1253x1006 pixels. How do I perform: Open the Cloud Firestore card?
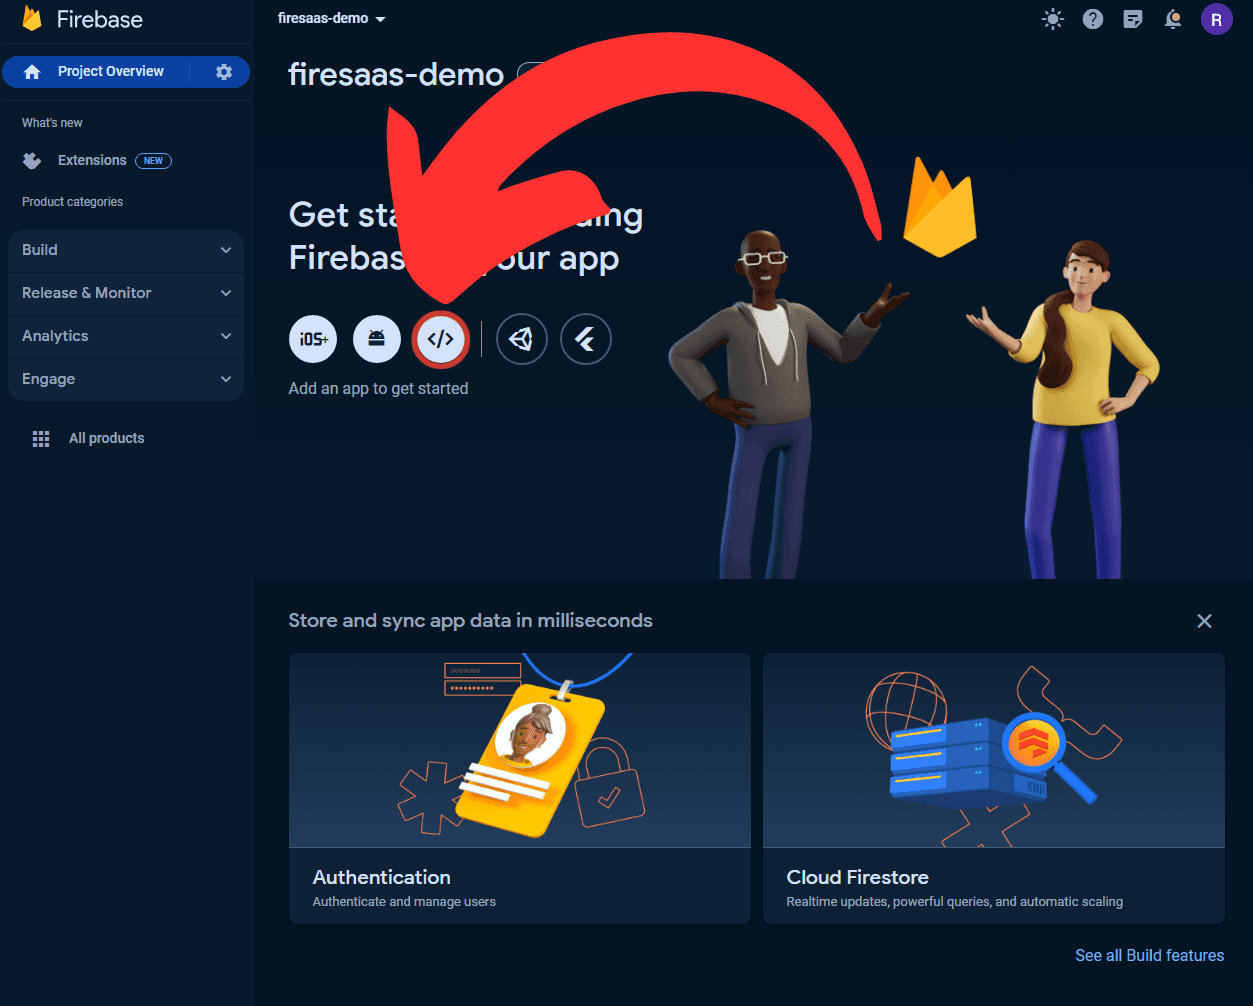994,788
